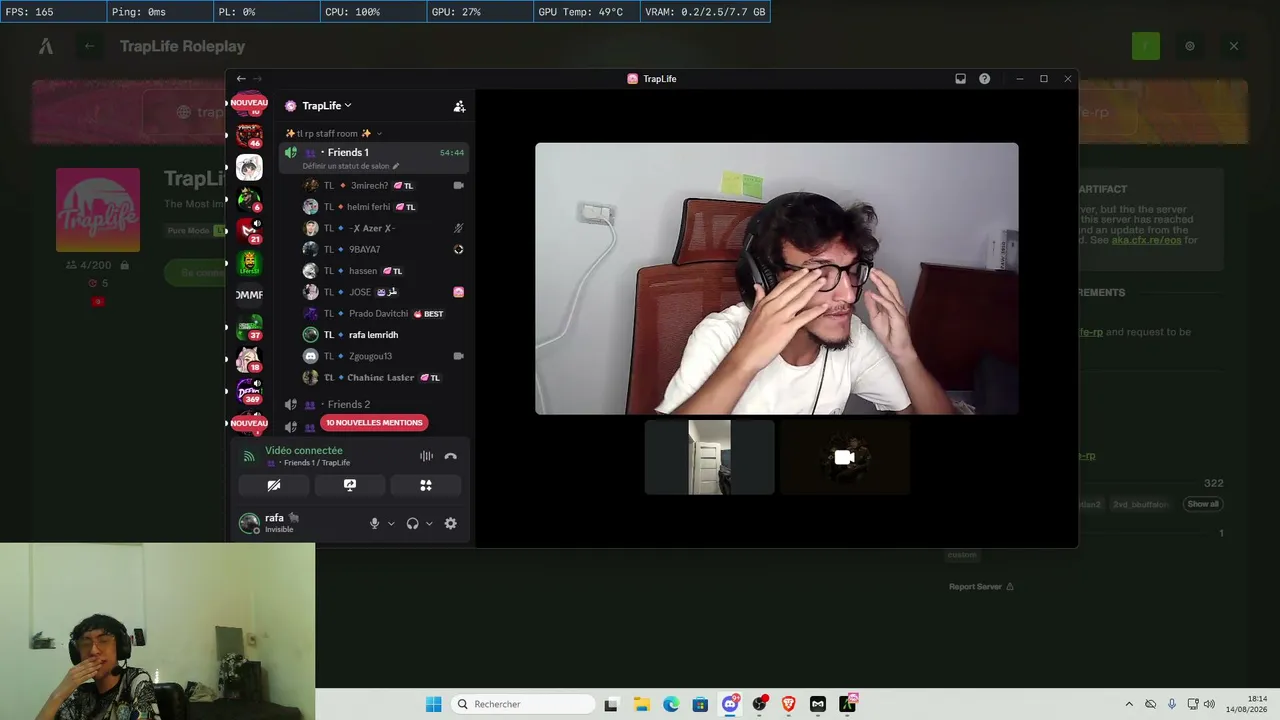
Task: Open FiveM settings gear icon
Action: [1190, 46]
